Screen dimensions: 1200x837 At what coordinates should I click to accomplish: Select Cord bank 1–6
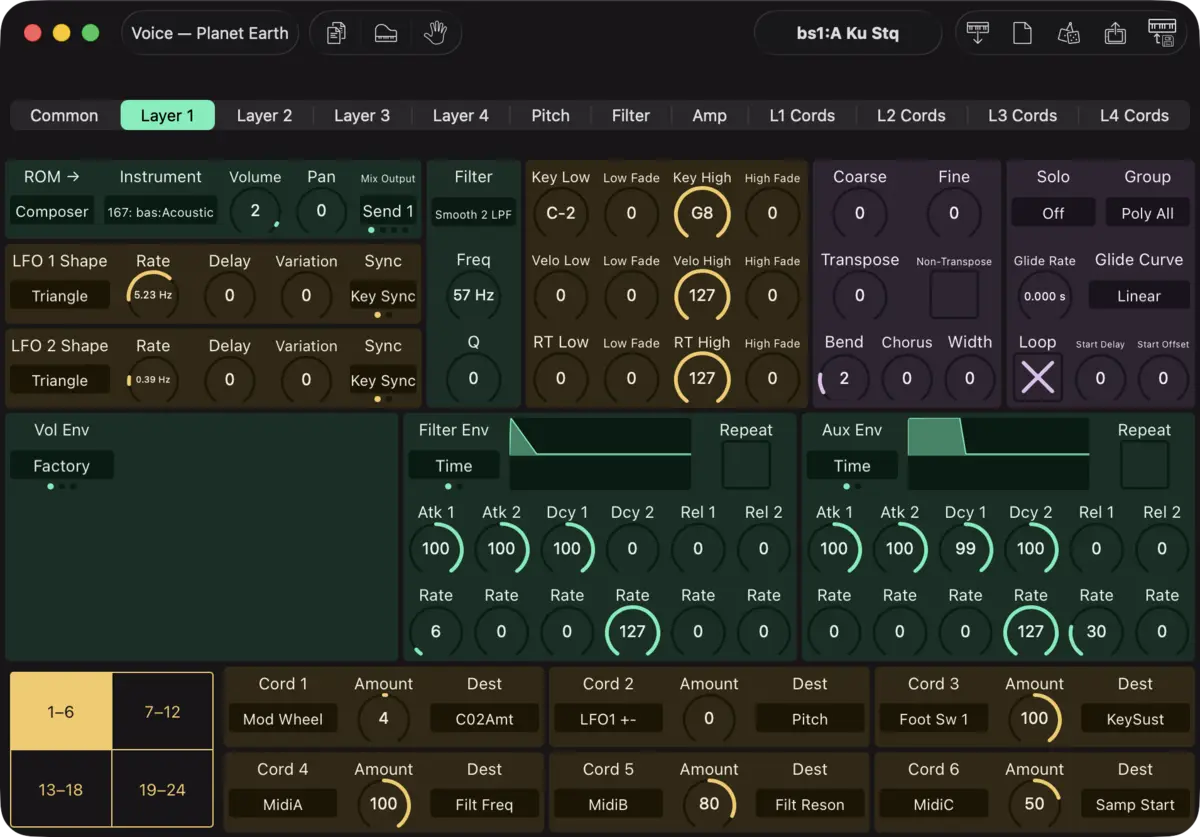point(61,712)
